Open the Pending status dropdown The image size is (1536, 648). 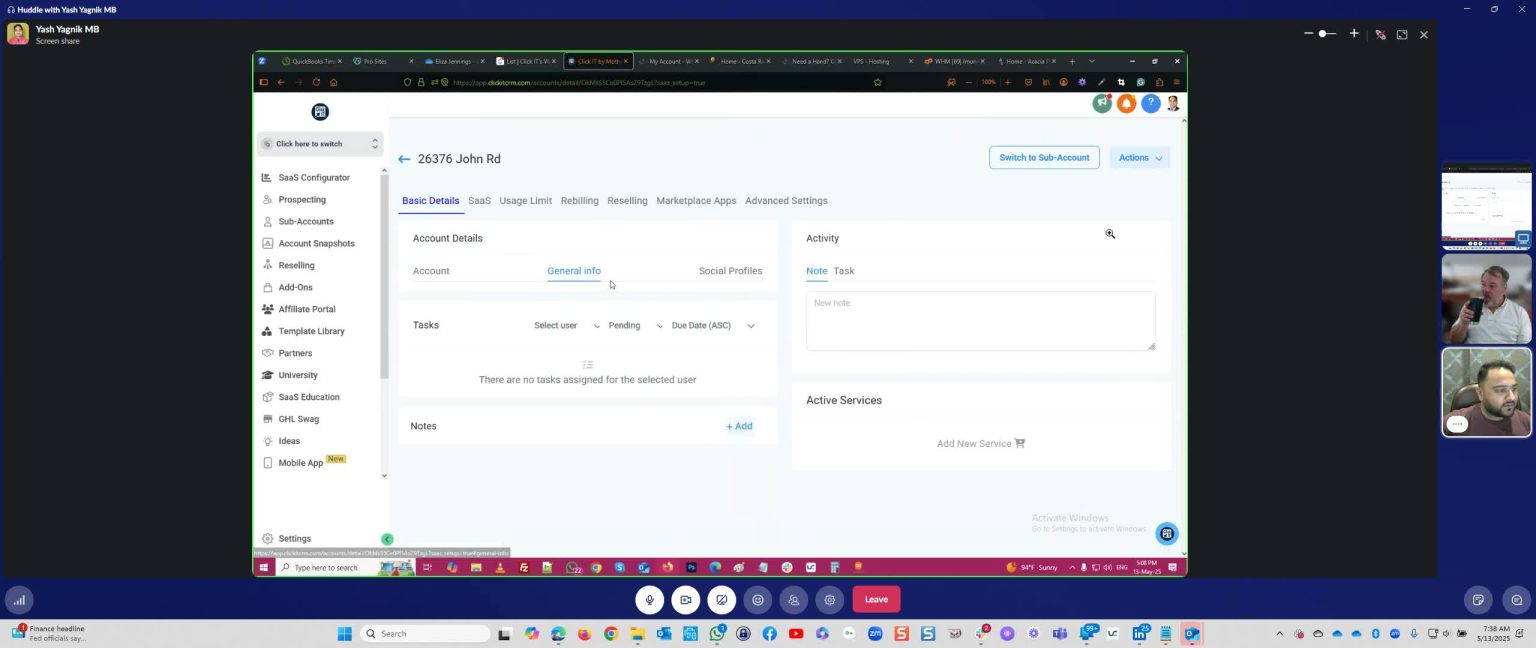635,325
